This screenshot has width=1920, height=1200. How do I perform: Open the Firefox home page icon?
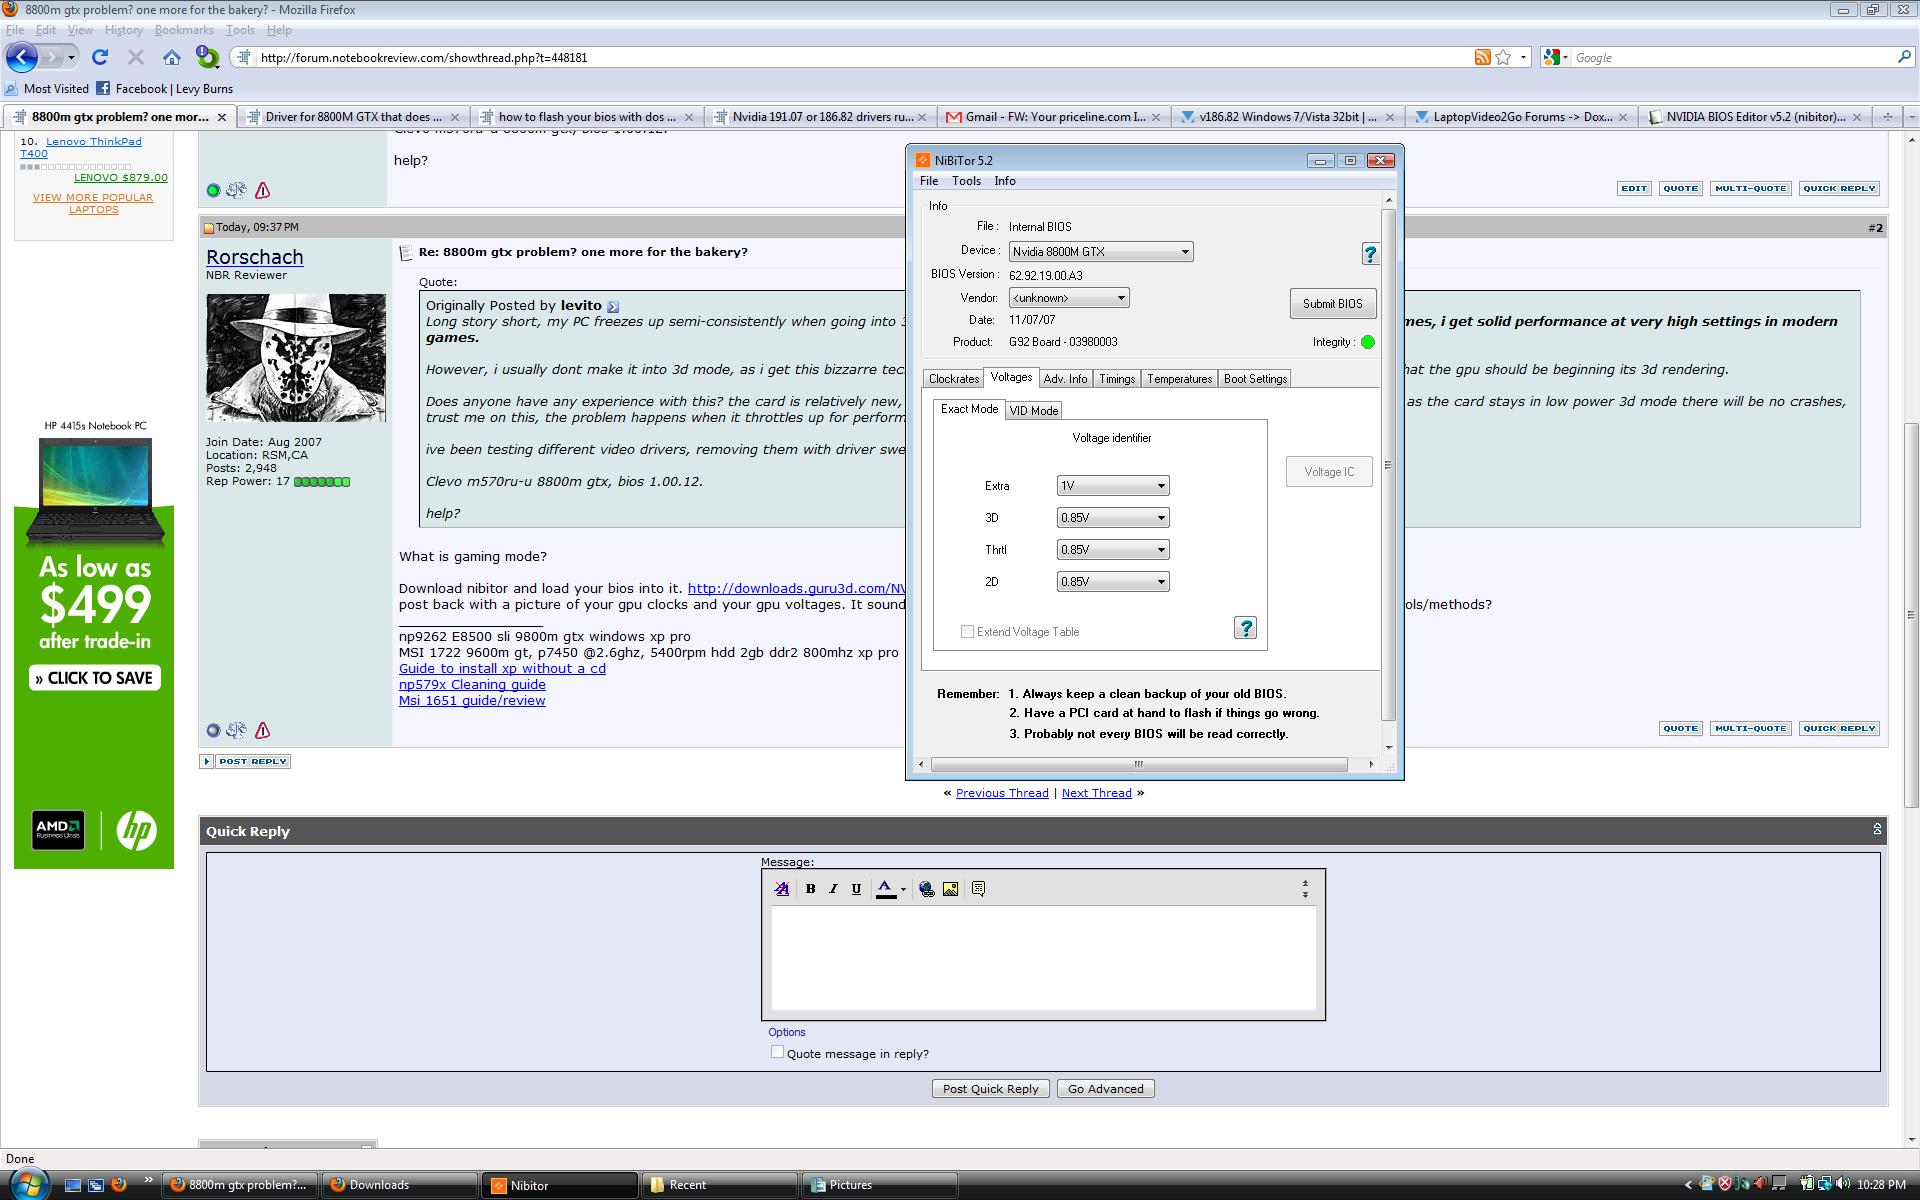pos(172,57)
